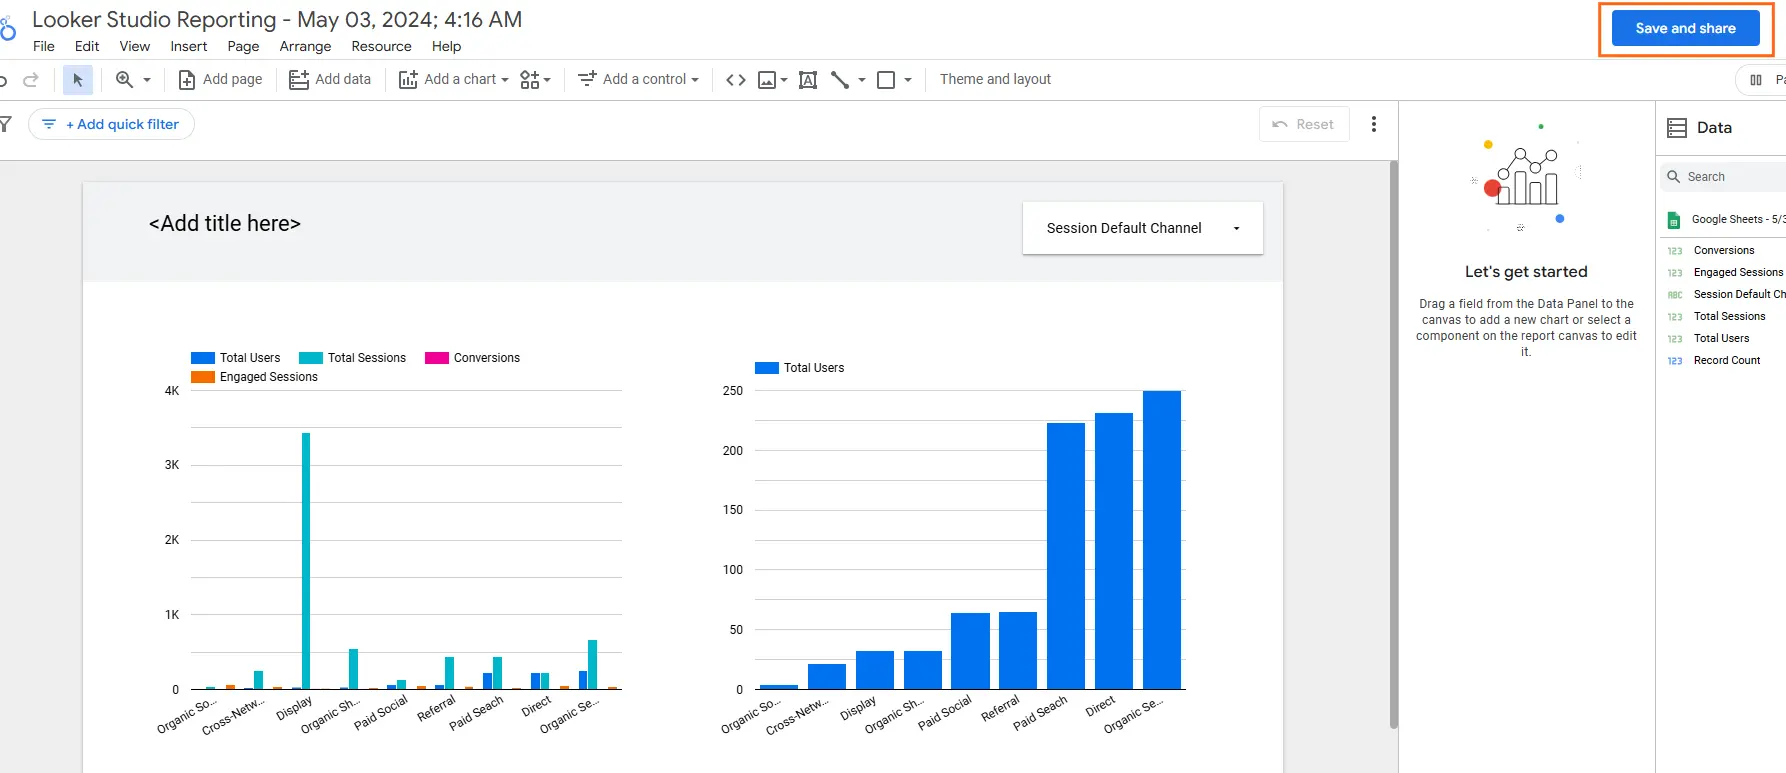
Task: Open Session Default Channel dropdown control
Action: pyautogui.click(x=1143, y=228)
